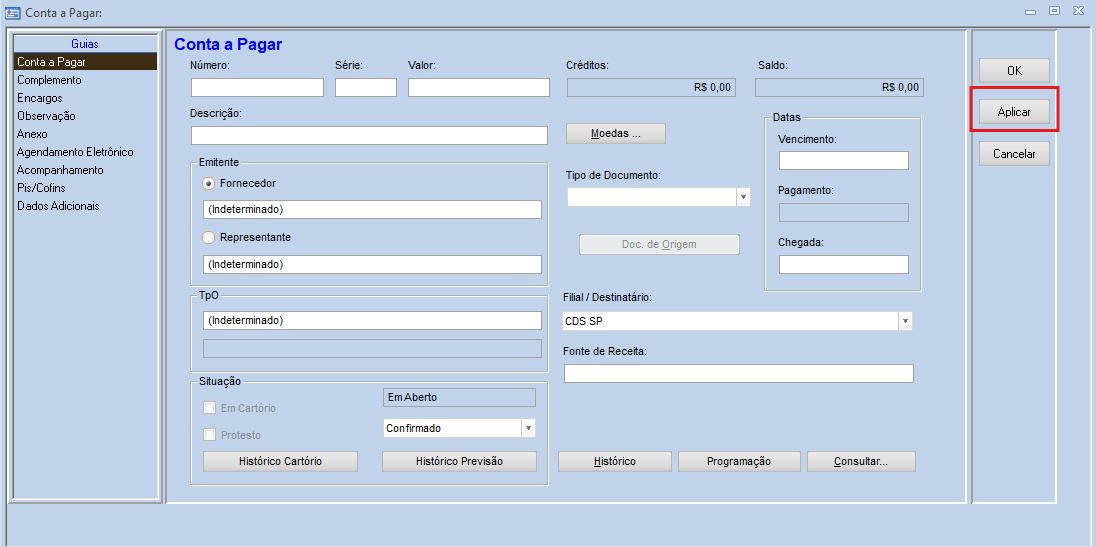The height and width of the screenshot is (547, 1096).
Task: Open the Tipo de Documento dropdown
Action: pyautogui.click(x=743, y=198)
